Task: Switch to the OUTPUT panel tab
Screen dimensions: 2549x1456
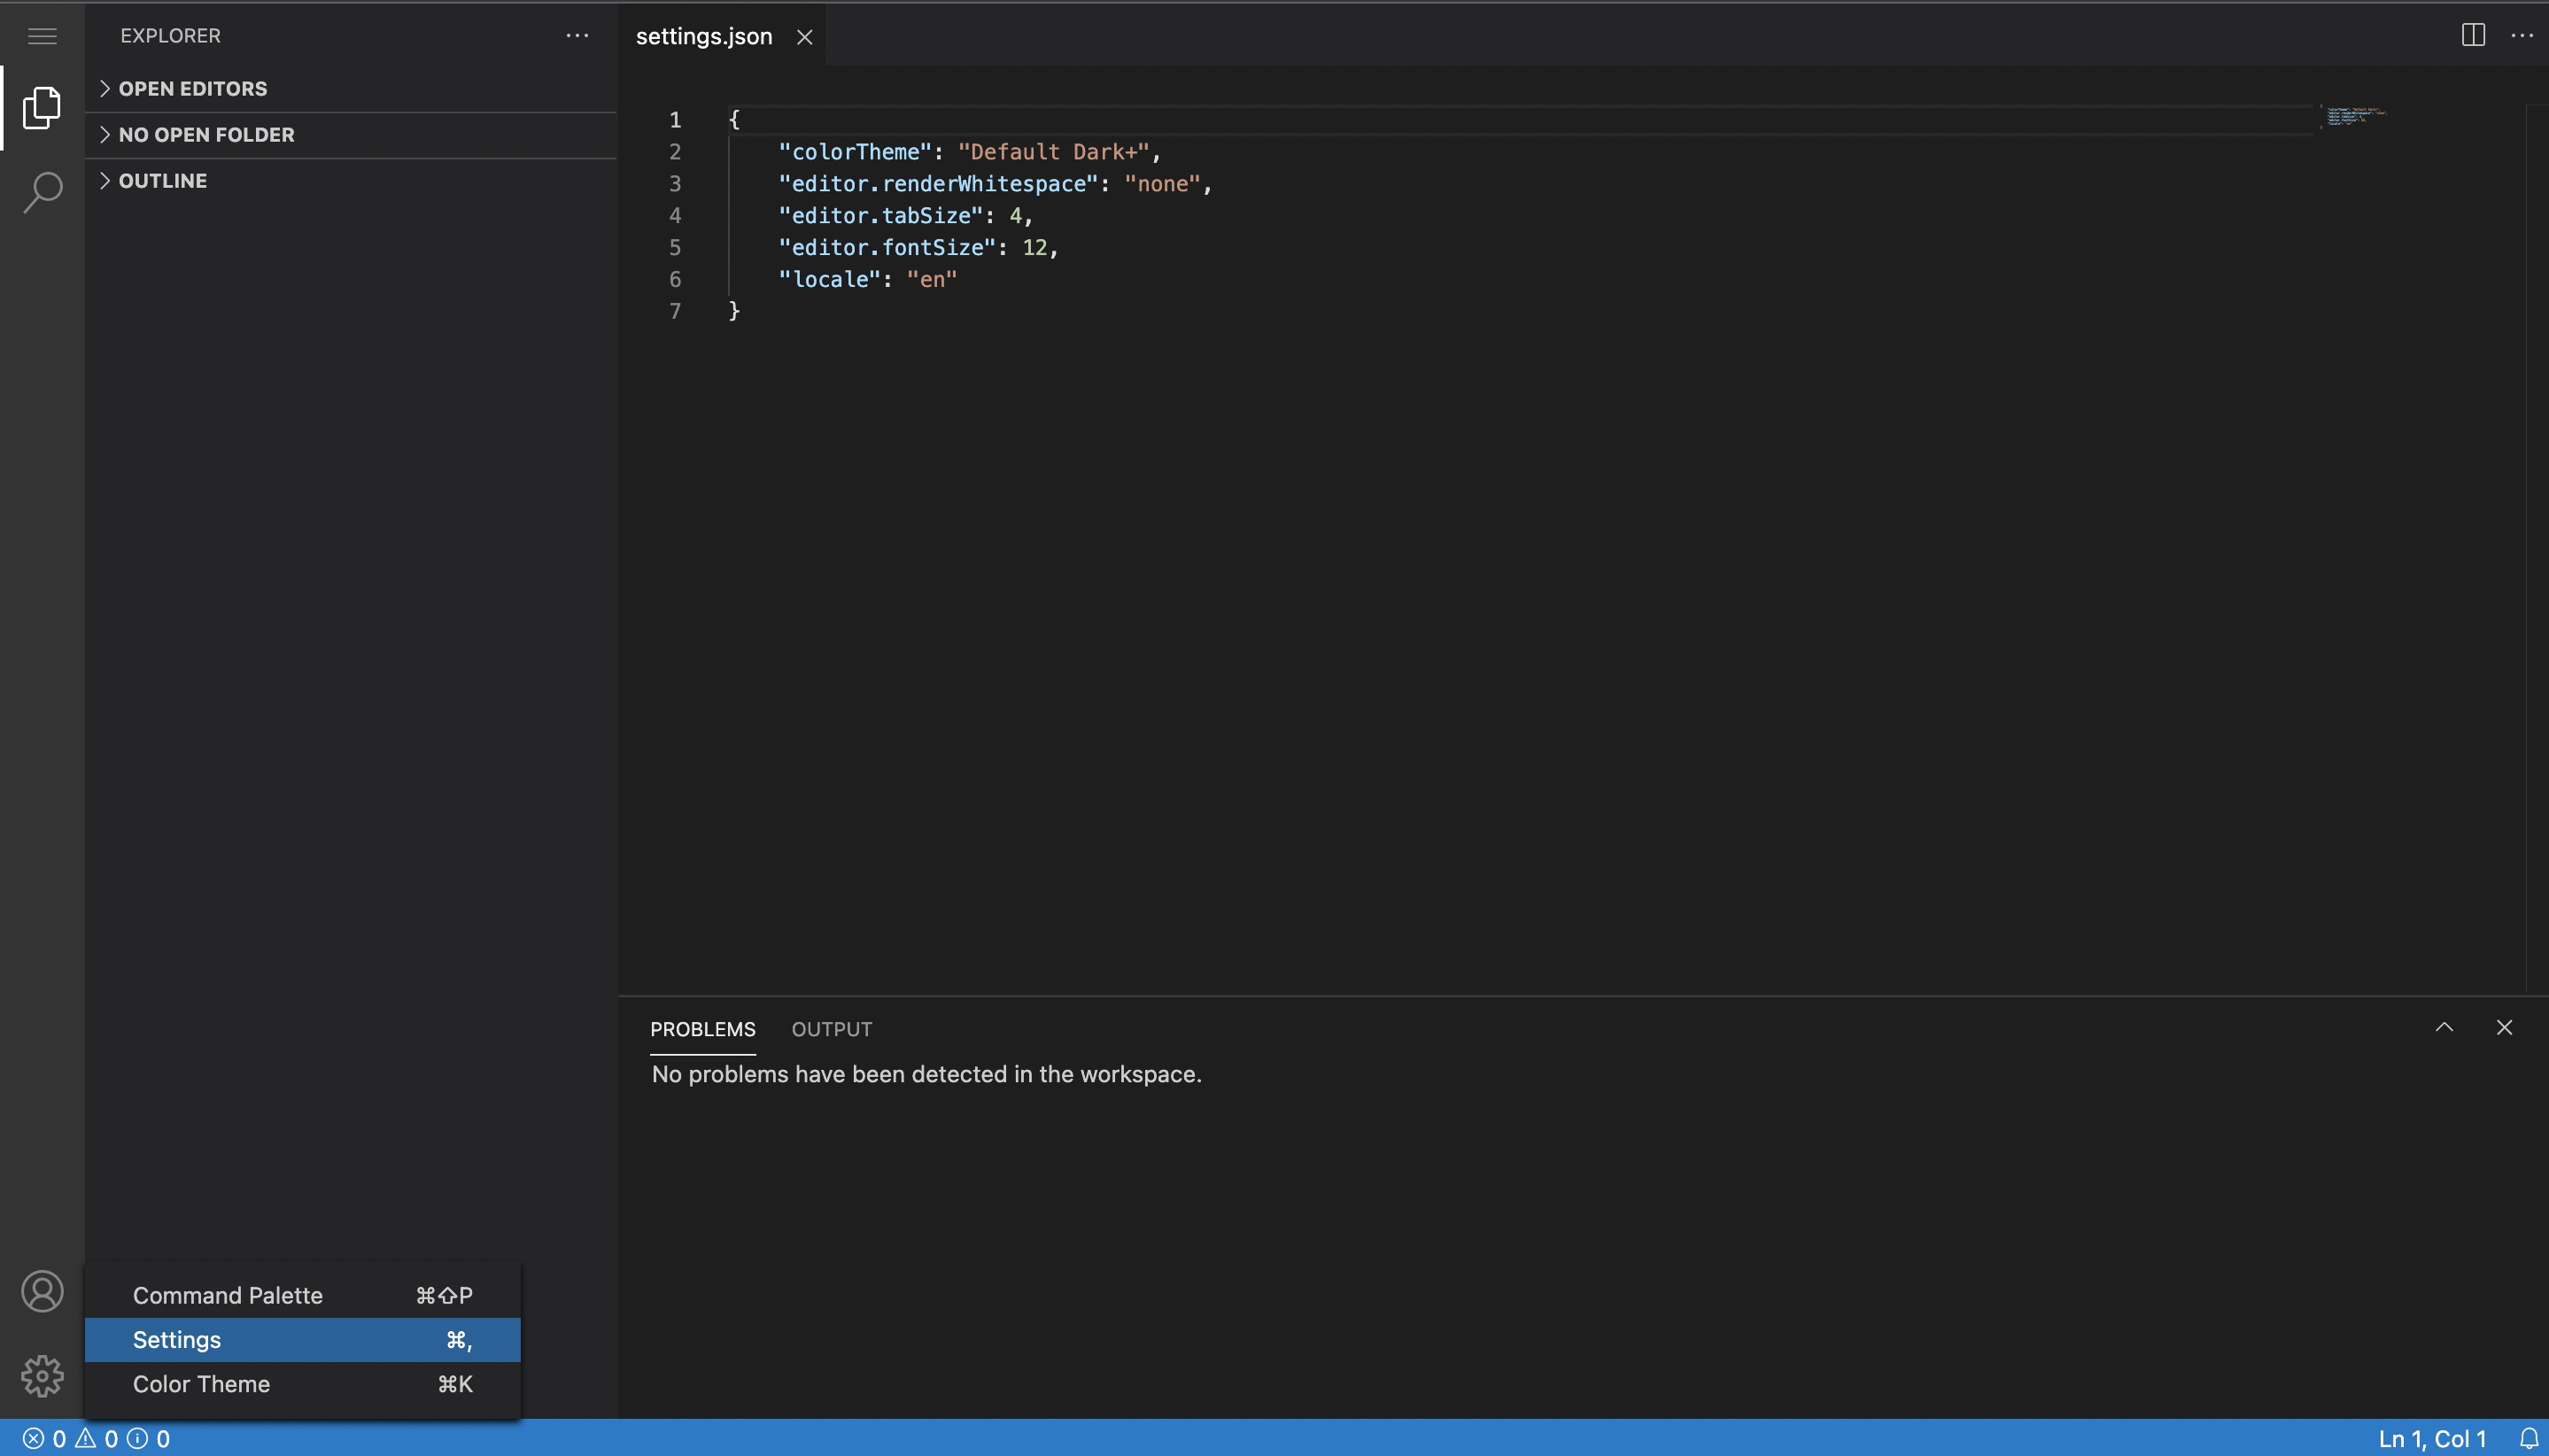Action: point(832,1029)
